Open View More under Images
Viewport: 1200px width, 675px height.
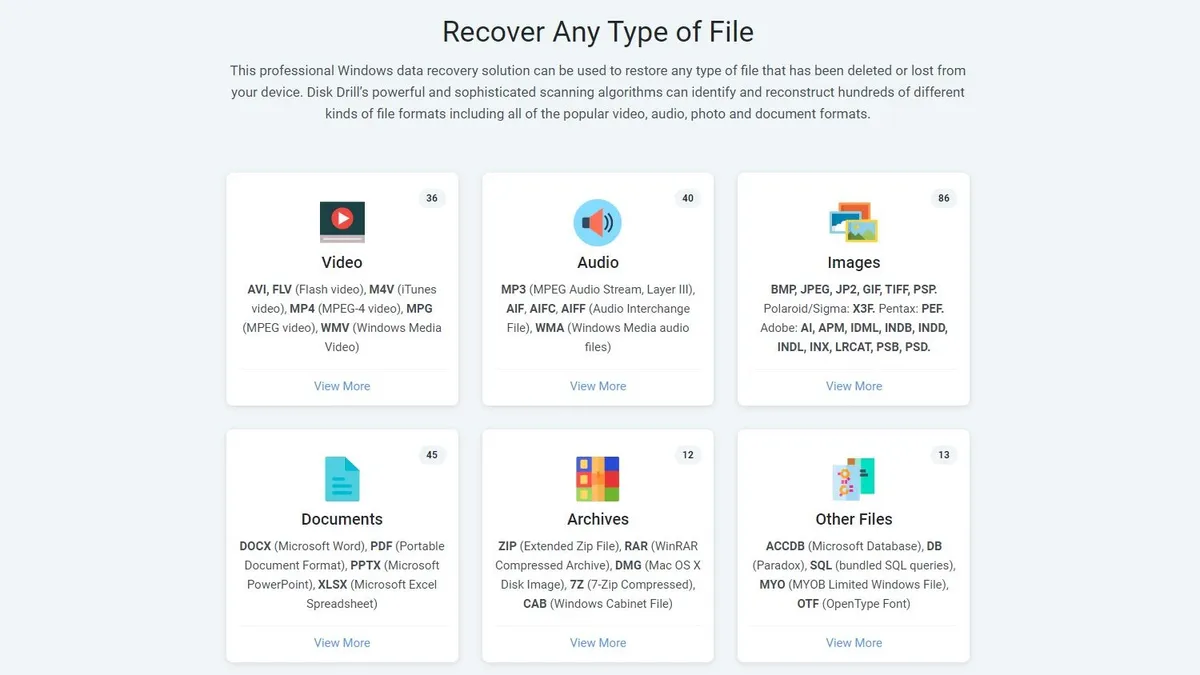coord(854,386)
